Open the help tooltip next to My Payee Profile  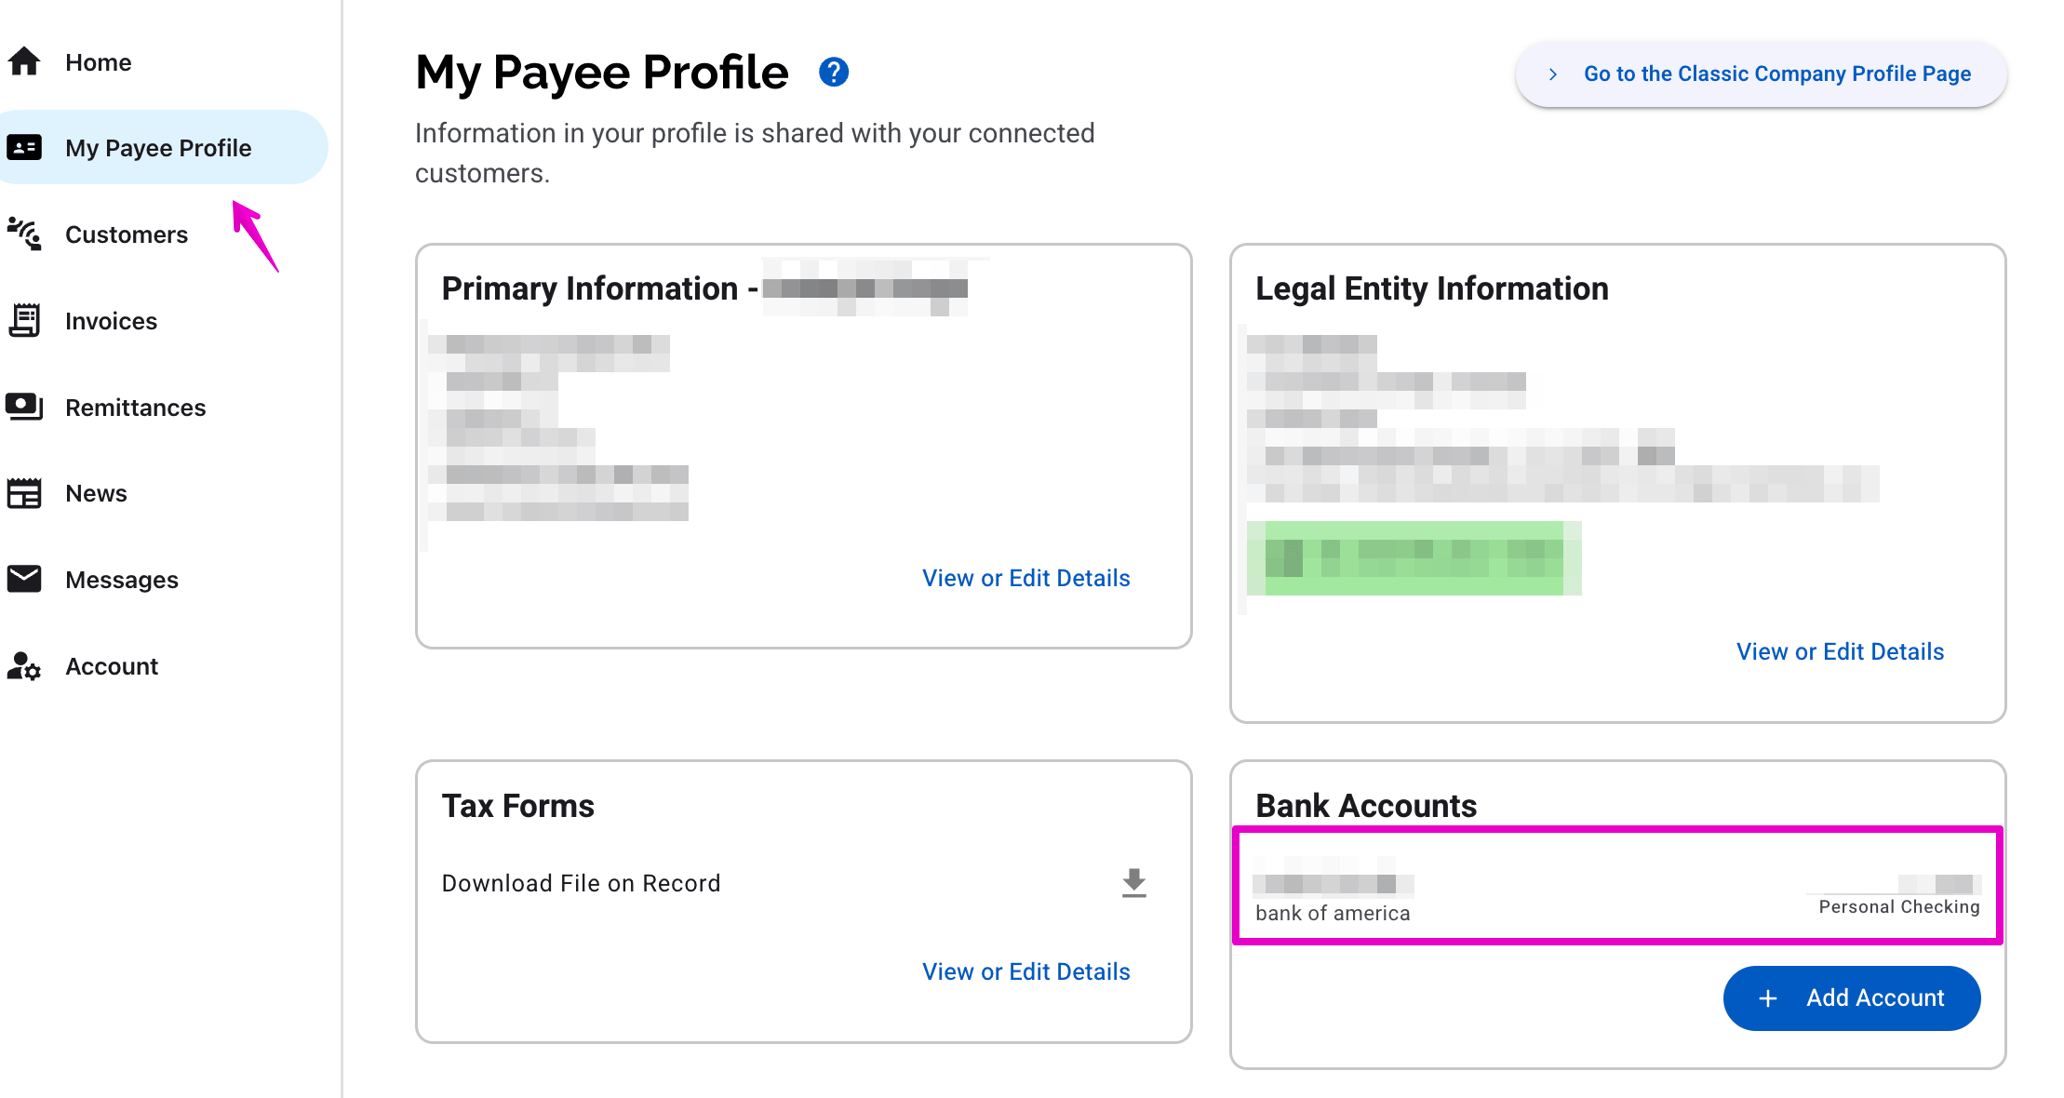tap(833, 71)
